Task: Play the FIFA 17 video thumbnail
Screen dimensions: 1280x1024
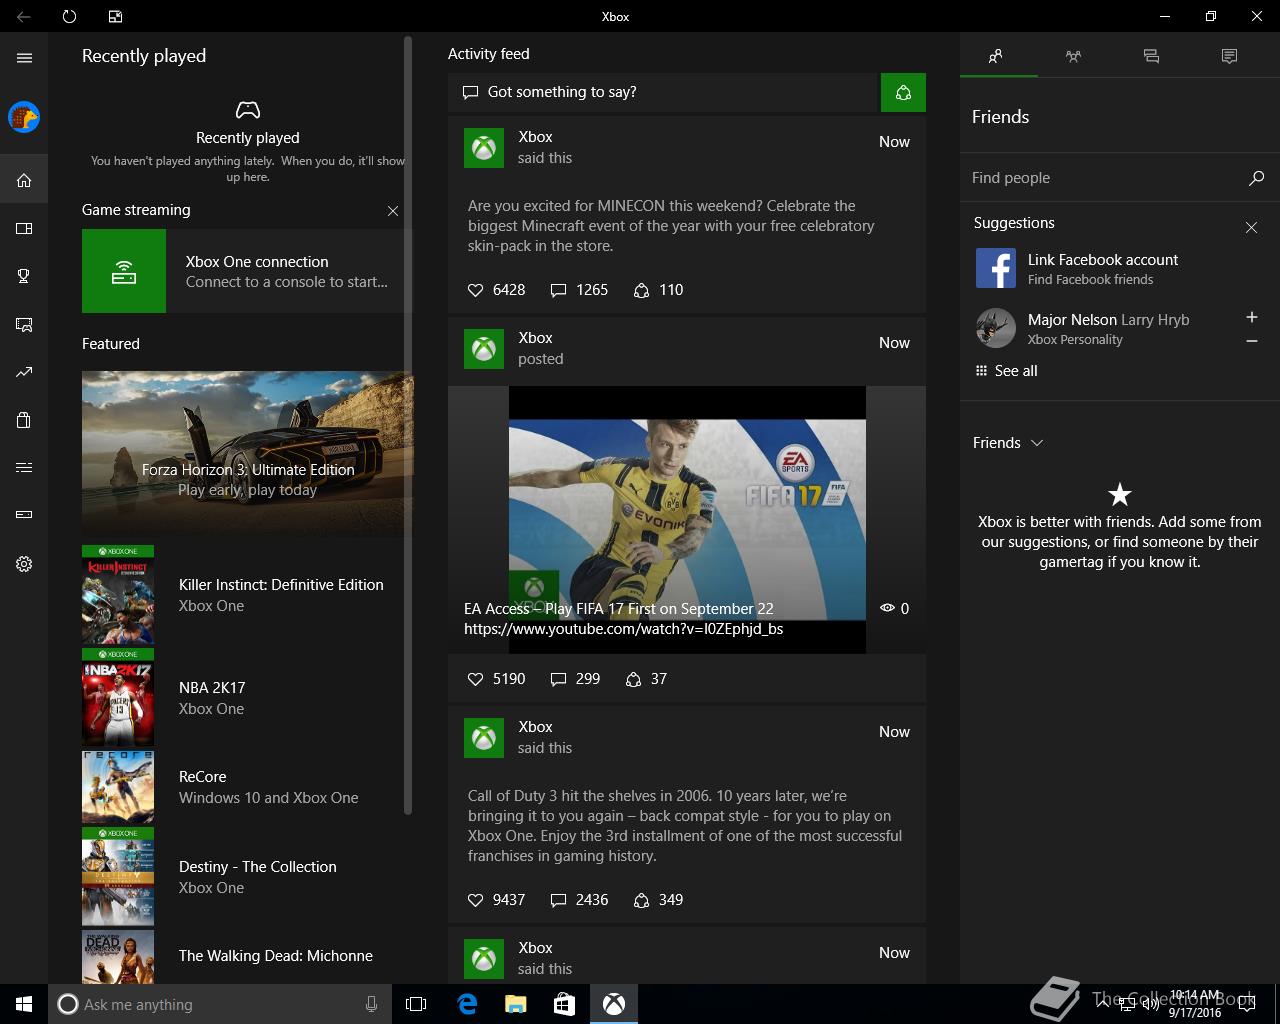Action: 687,520
